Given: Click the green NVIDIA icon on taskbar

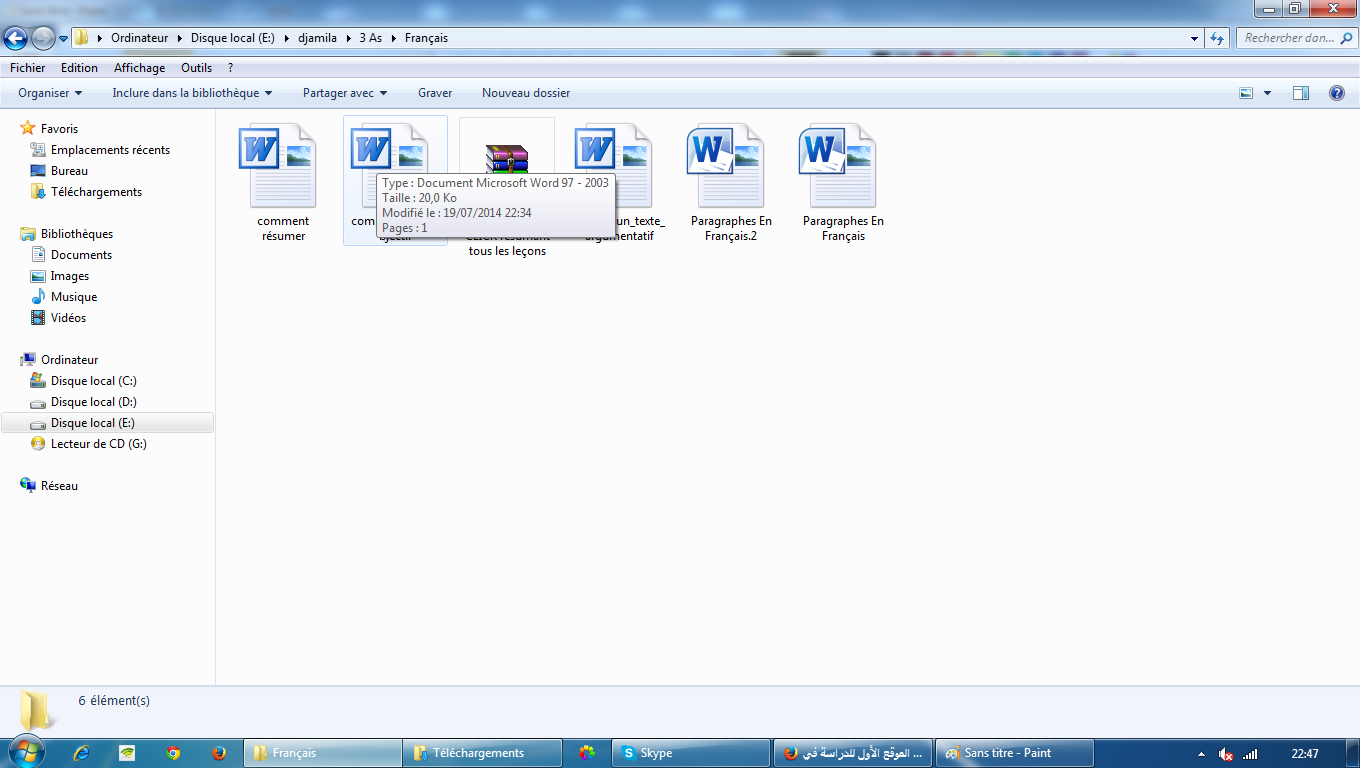Looking at the screenshot, I should [127, 753].
